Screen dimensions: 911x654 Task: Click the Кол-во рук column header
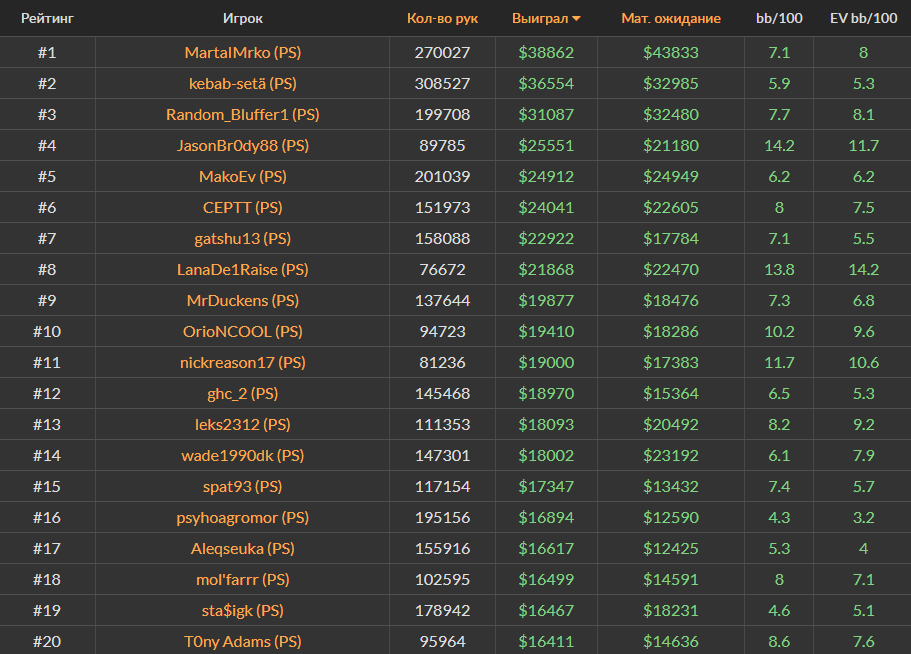441,18
